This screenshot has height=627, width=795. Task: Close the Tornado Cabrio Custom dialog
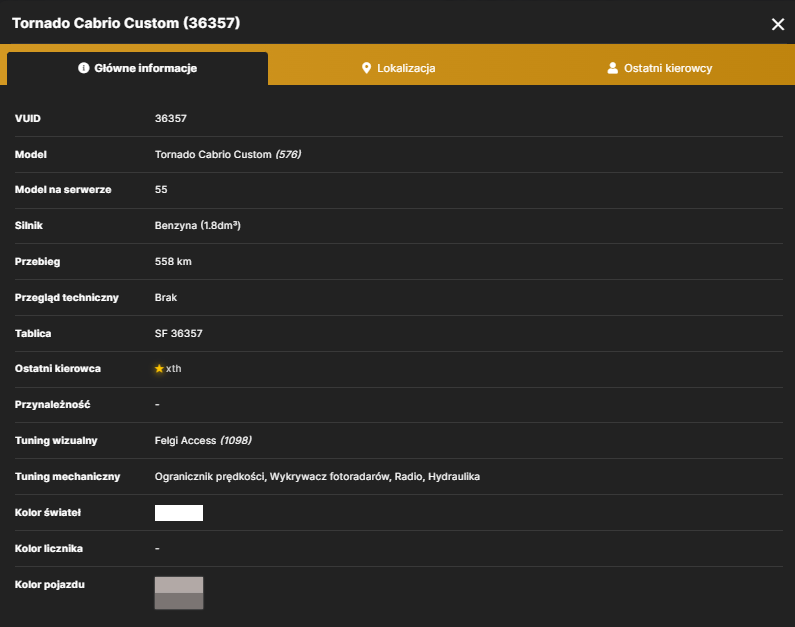click(777, 24)
